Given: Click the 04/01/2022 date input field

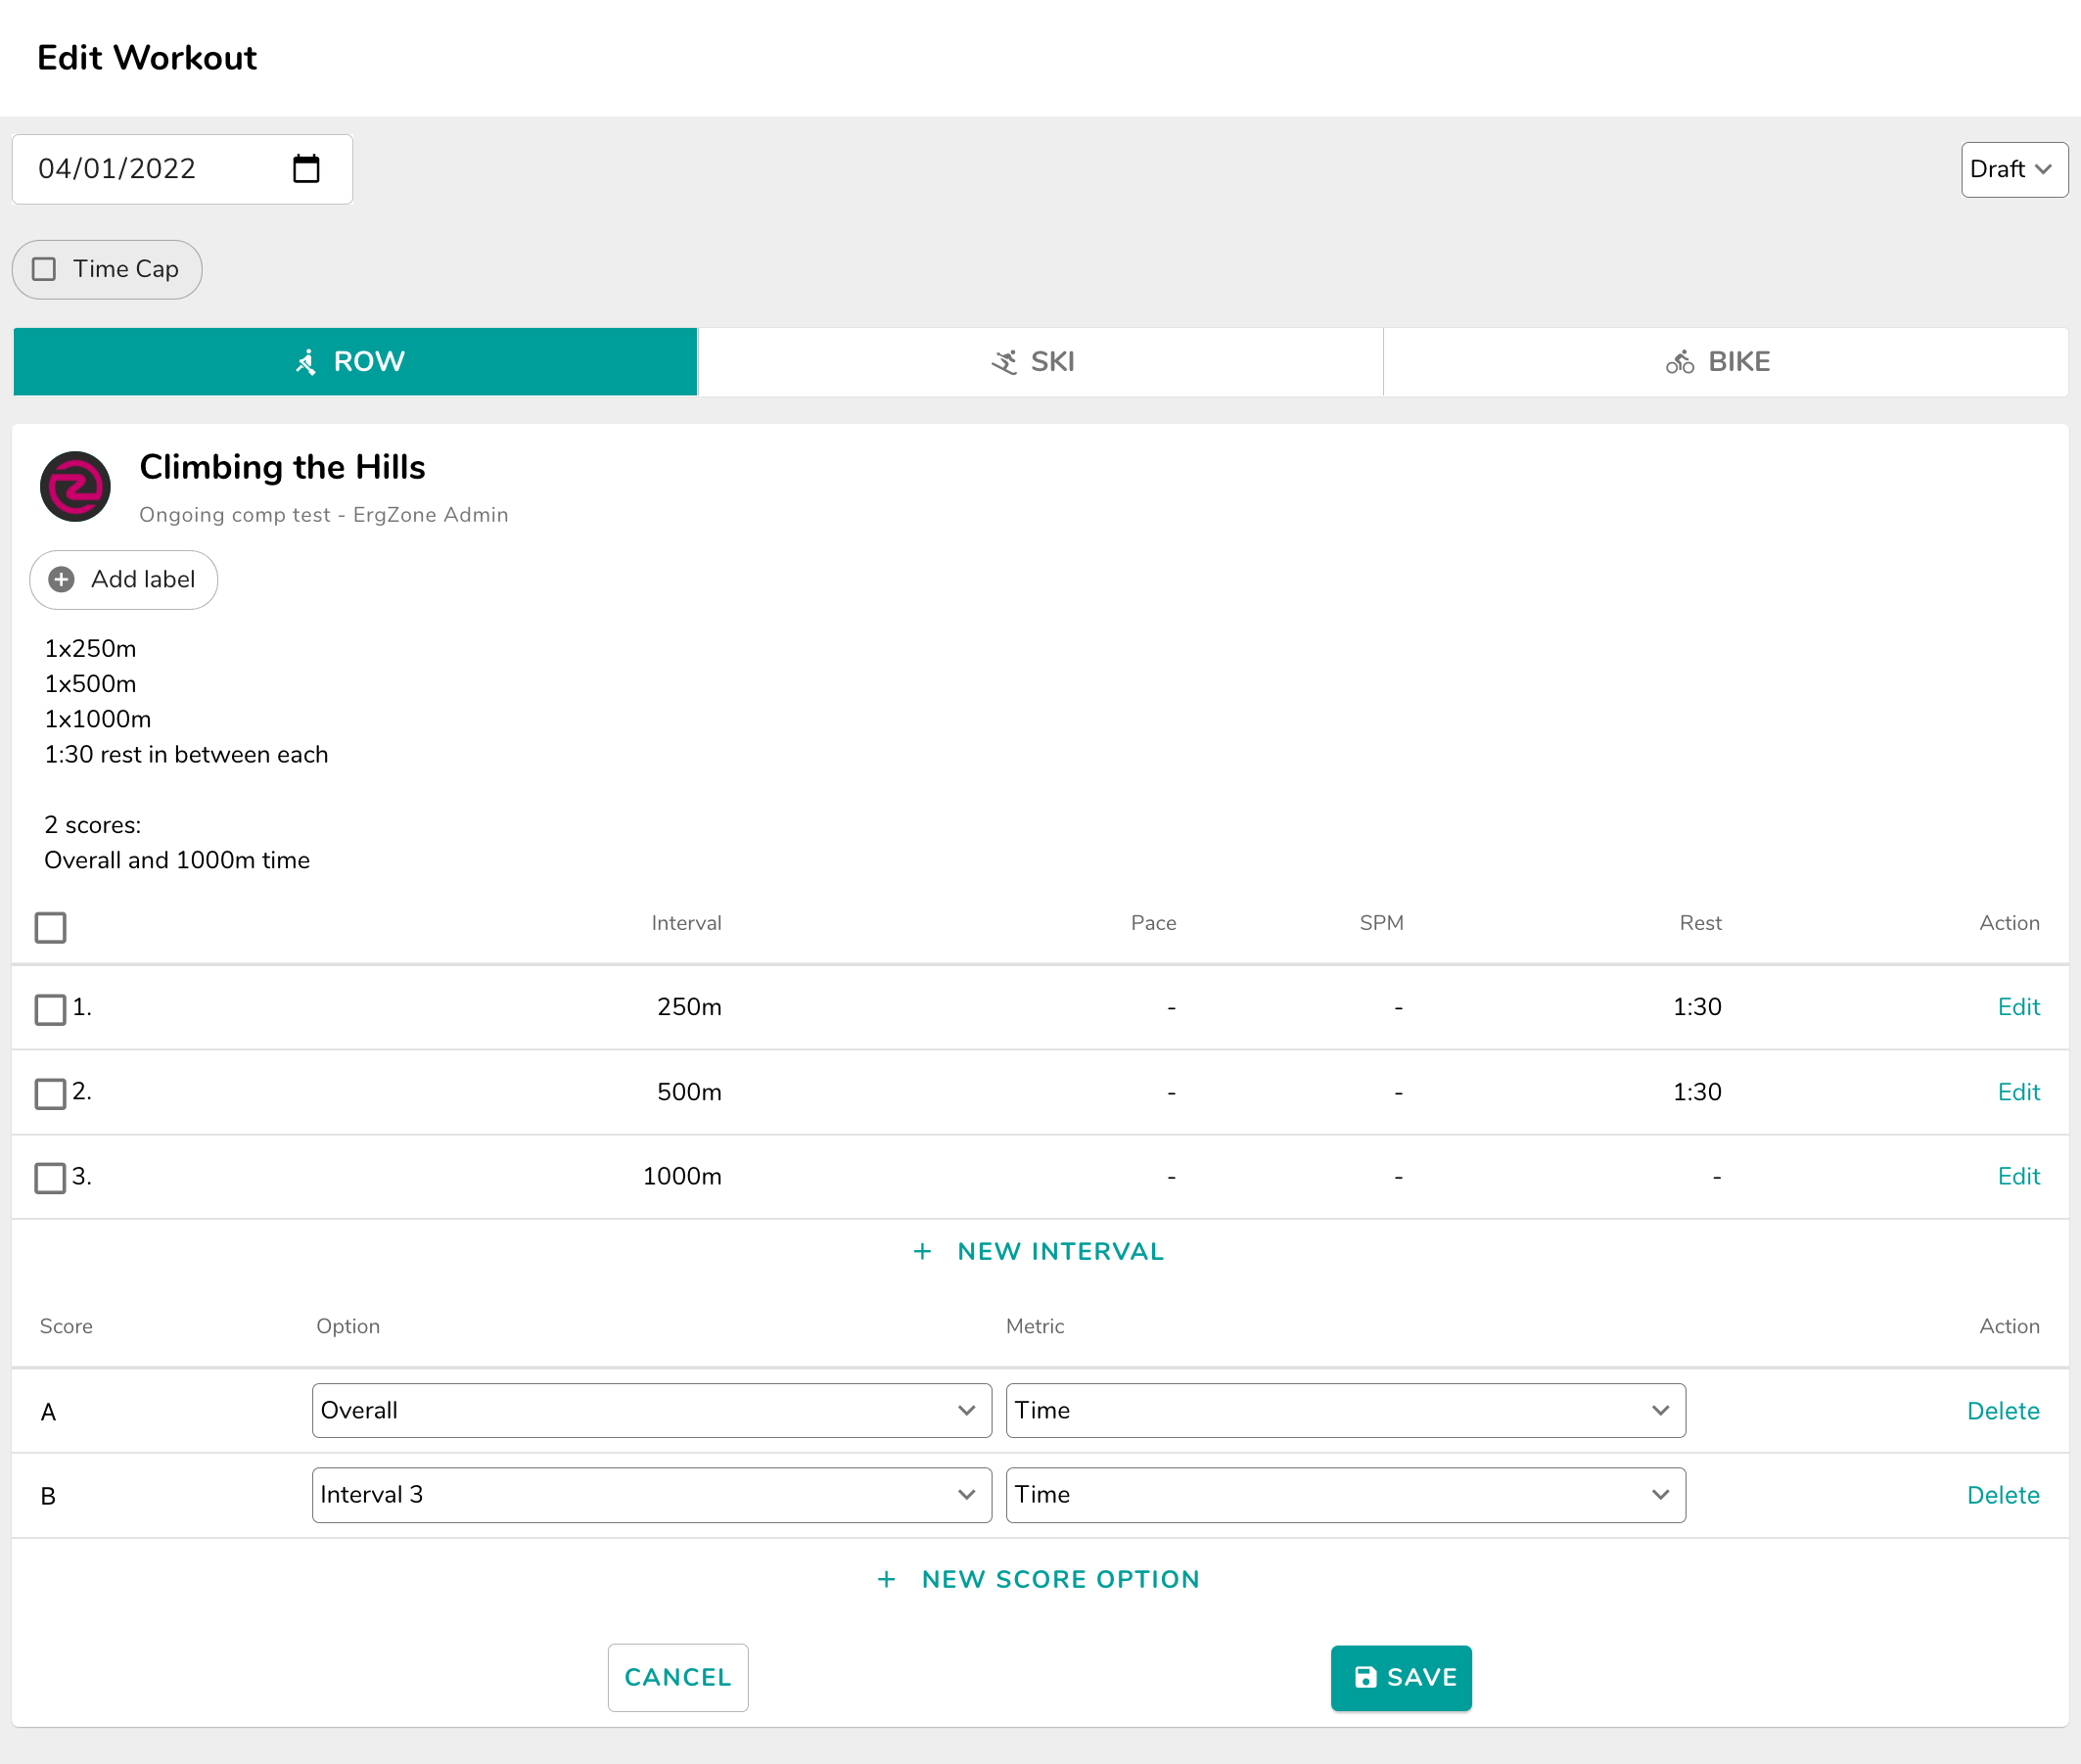Looking at the screenshot, I should tap(150, 169).
